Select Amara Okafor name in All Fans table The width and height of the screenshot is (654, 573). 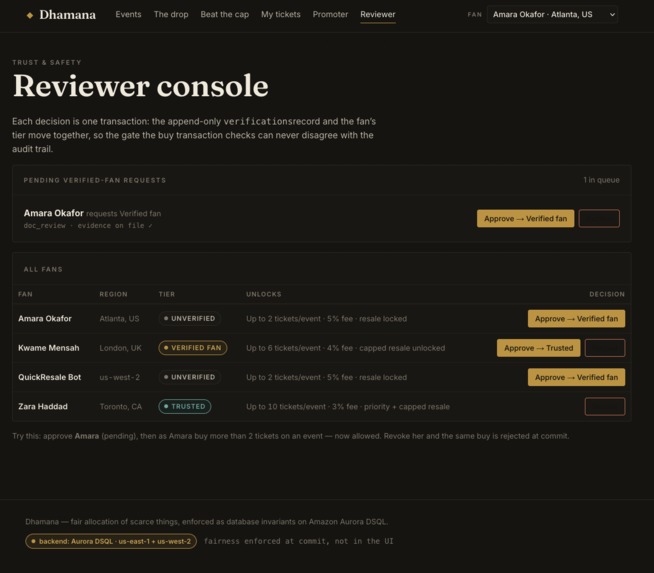pos(45,319)
